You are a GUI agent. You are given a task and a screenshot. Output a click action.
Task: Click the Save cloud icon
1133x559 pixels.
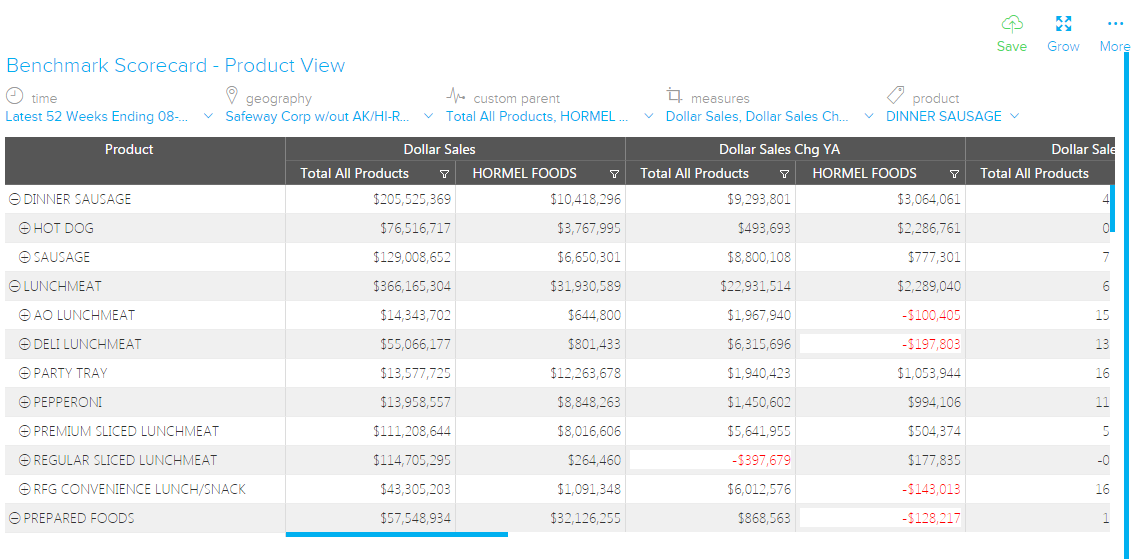(1012, 24)
